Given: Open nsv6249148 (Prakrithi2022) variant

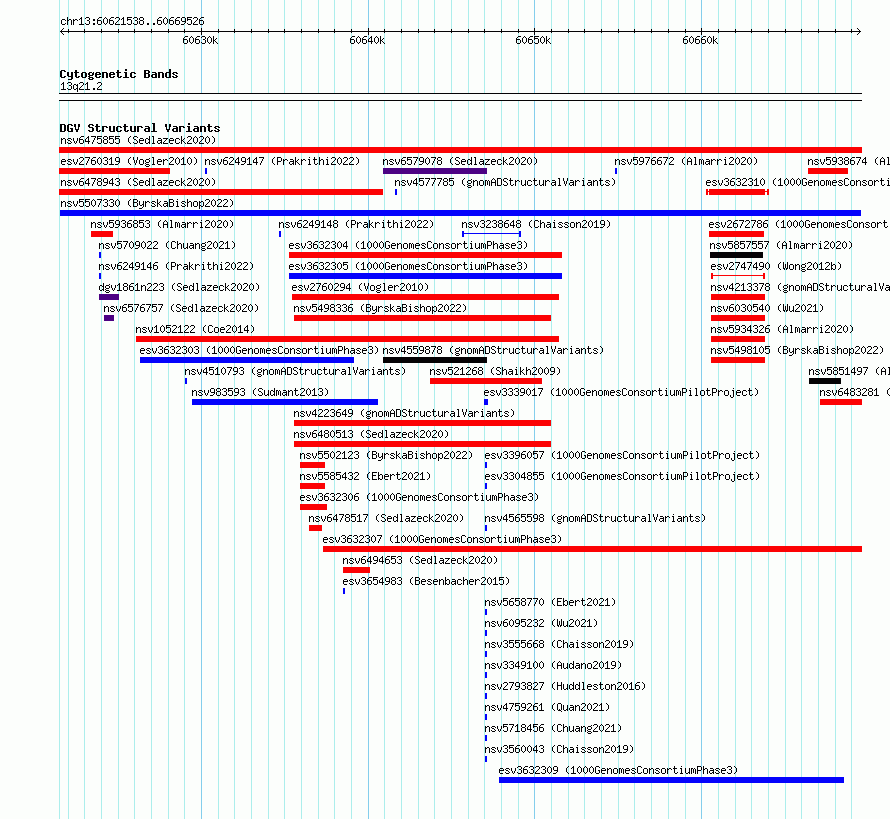Looking at the screenshot, I should pyautogui.click(x=356, y=224).
